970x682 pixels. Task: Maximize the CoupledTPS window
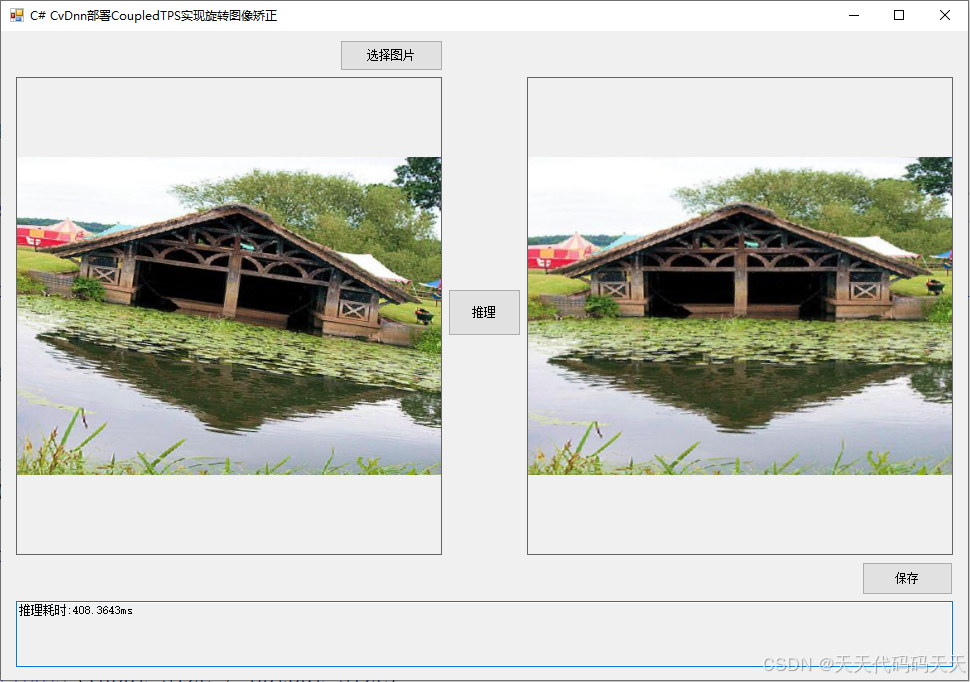pos(899,15)
